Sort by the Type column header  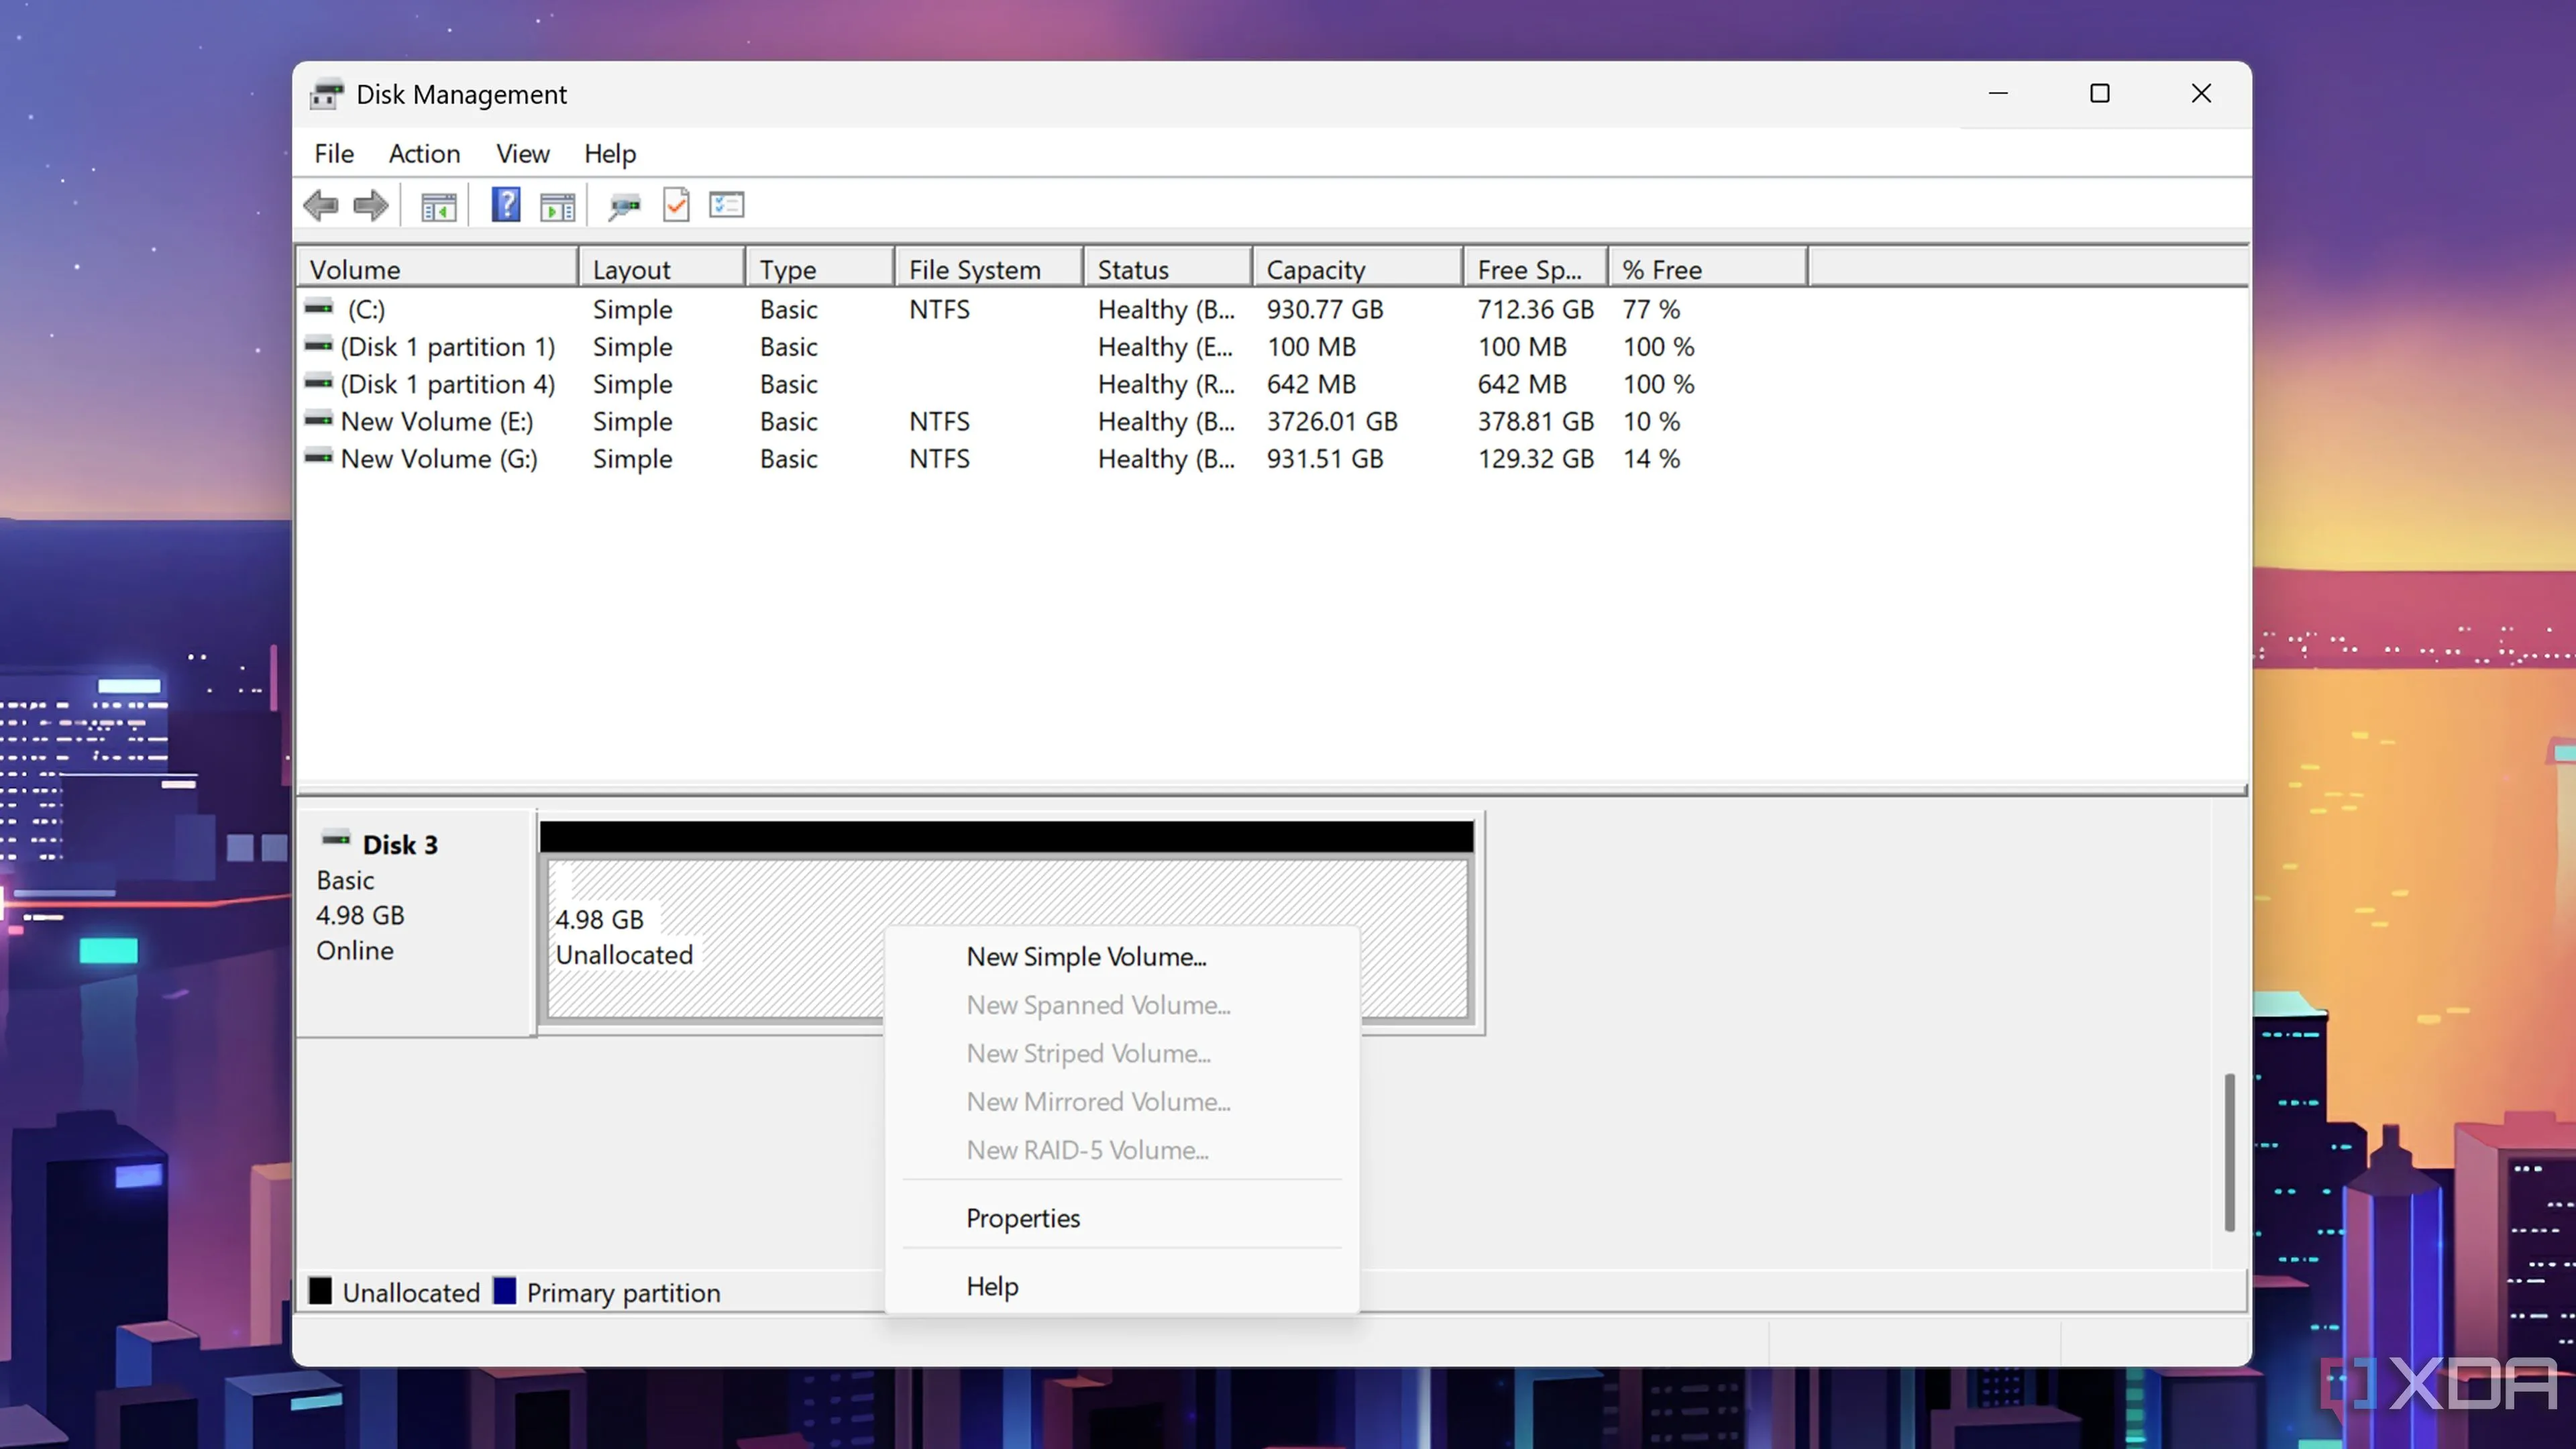coord(820,269)
